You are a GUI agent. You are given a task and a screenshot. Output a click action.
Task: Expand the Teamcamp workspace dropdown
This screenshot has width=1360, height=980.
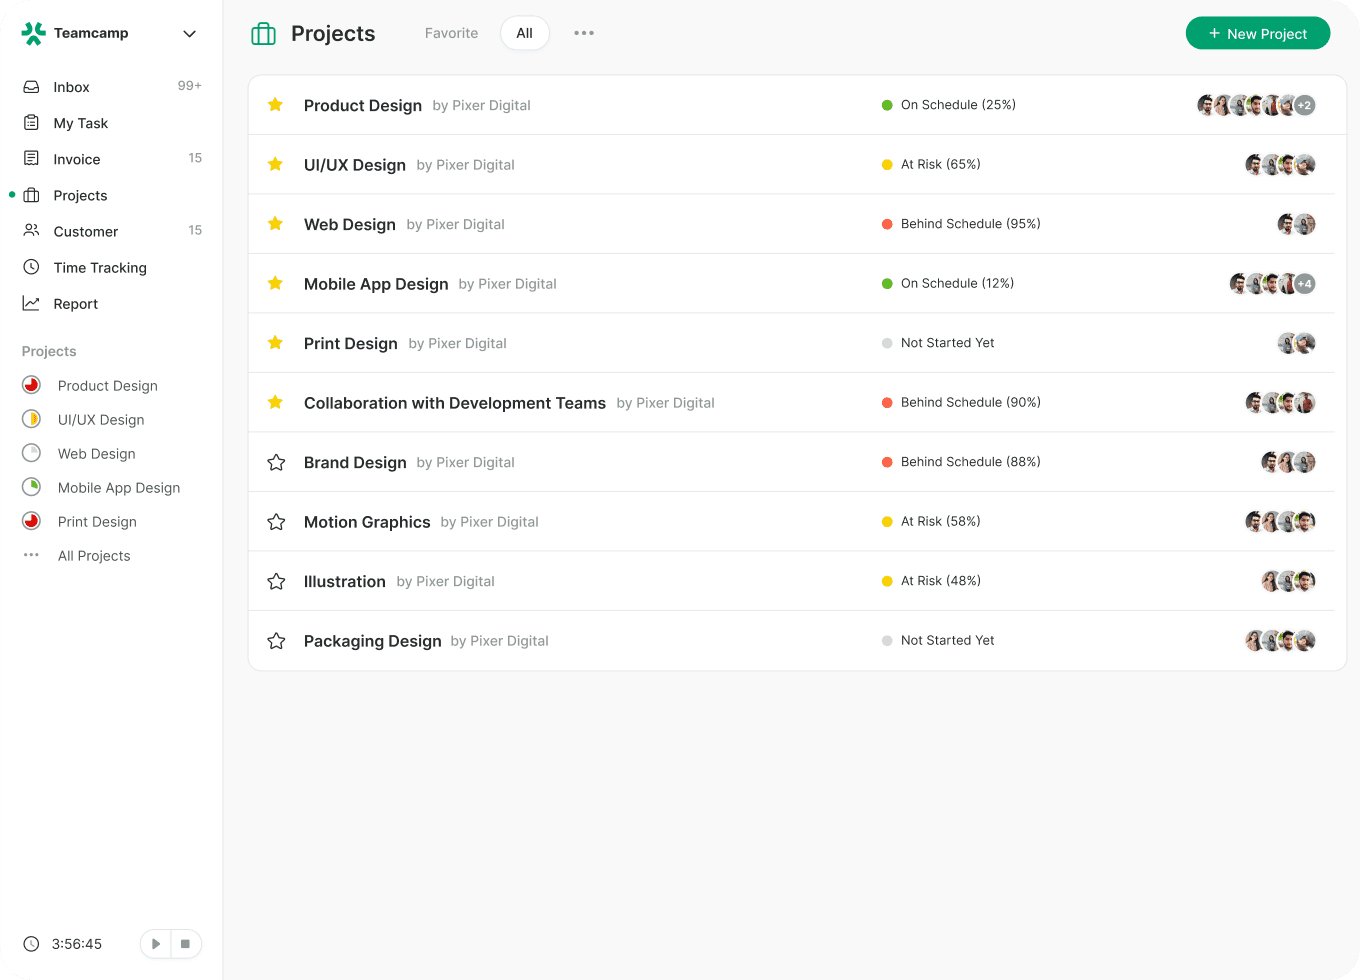pos(189,34)
